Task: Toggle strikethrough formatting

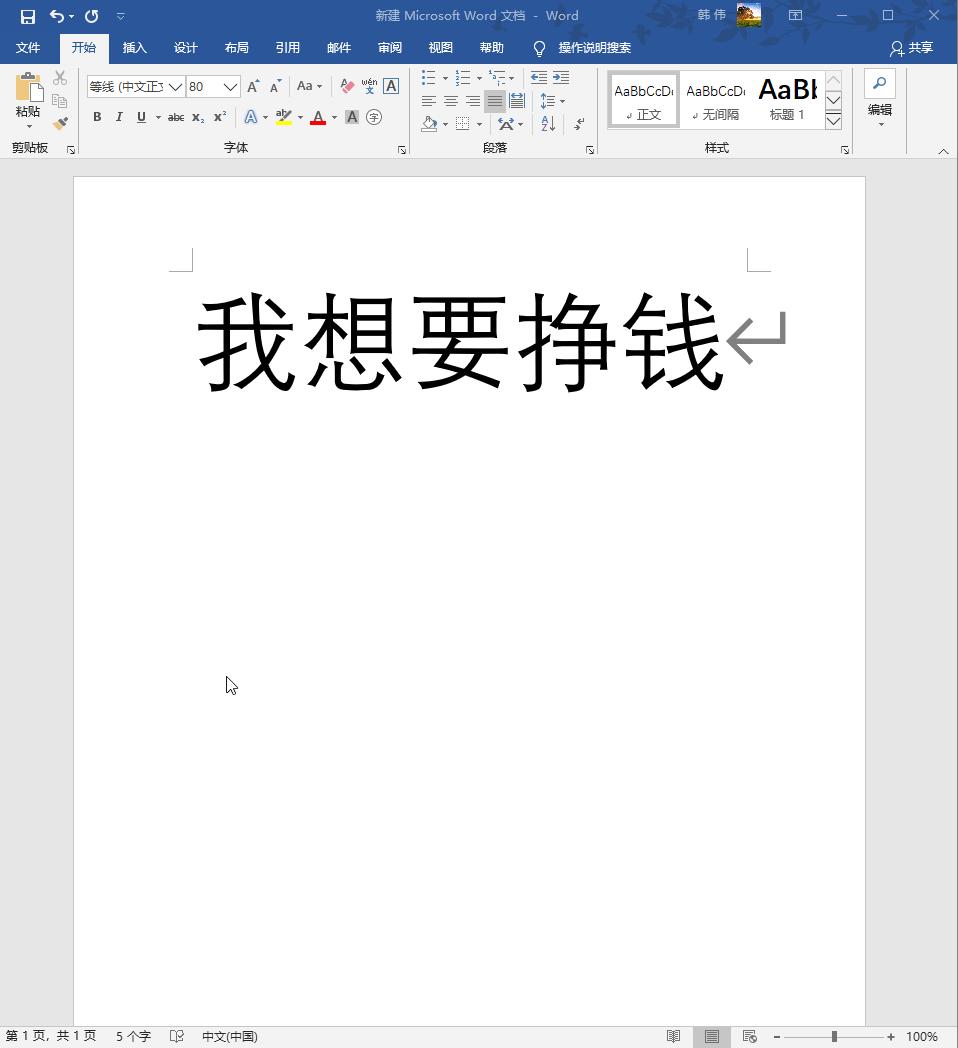Action: tap(175, 117)
